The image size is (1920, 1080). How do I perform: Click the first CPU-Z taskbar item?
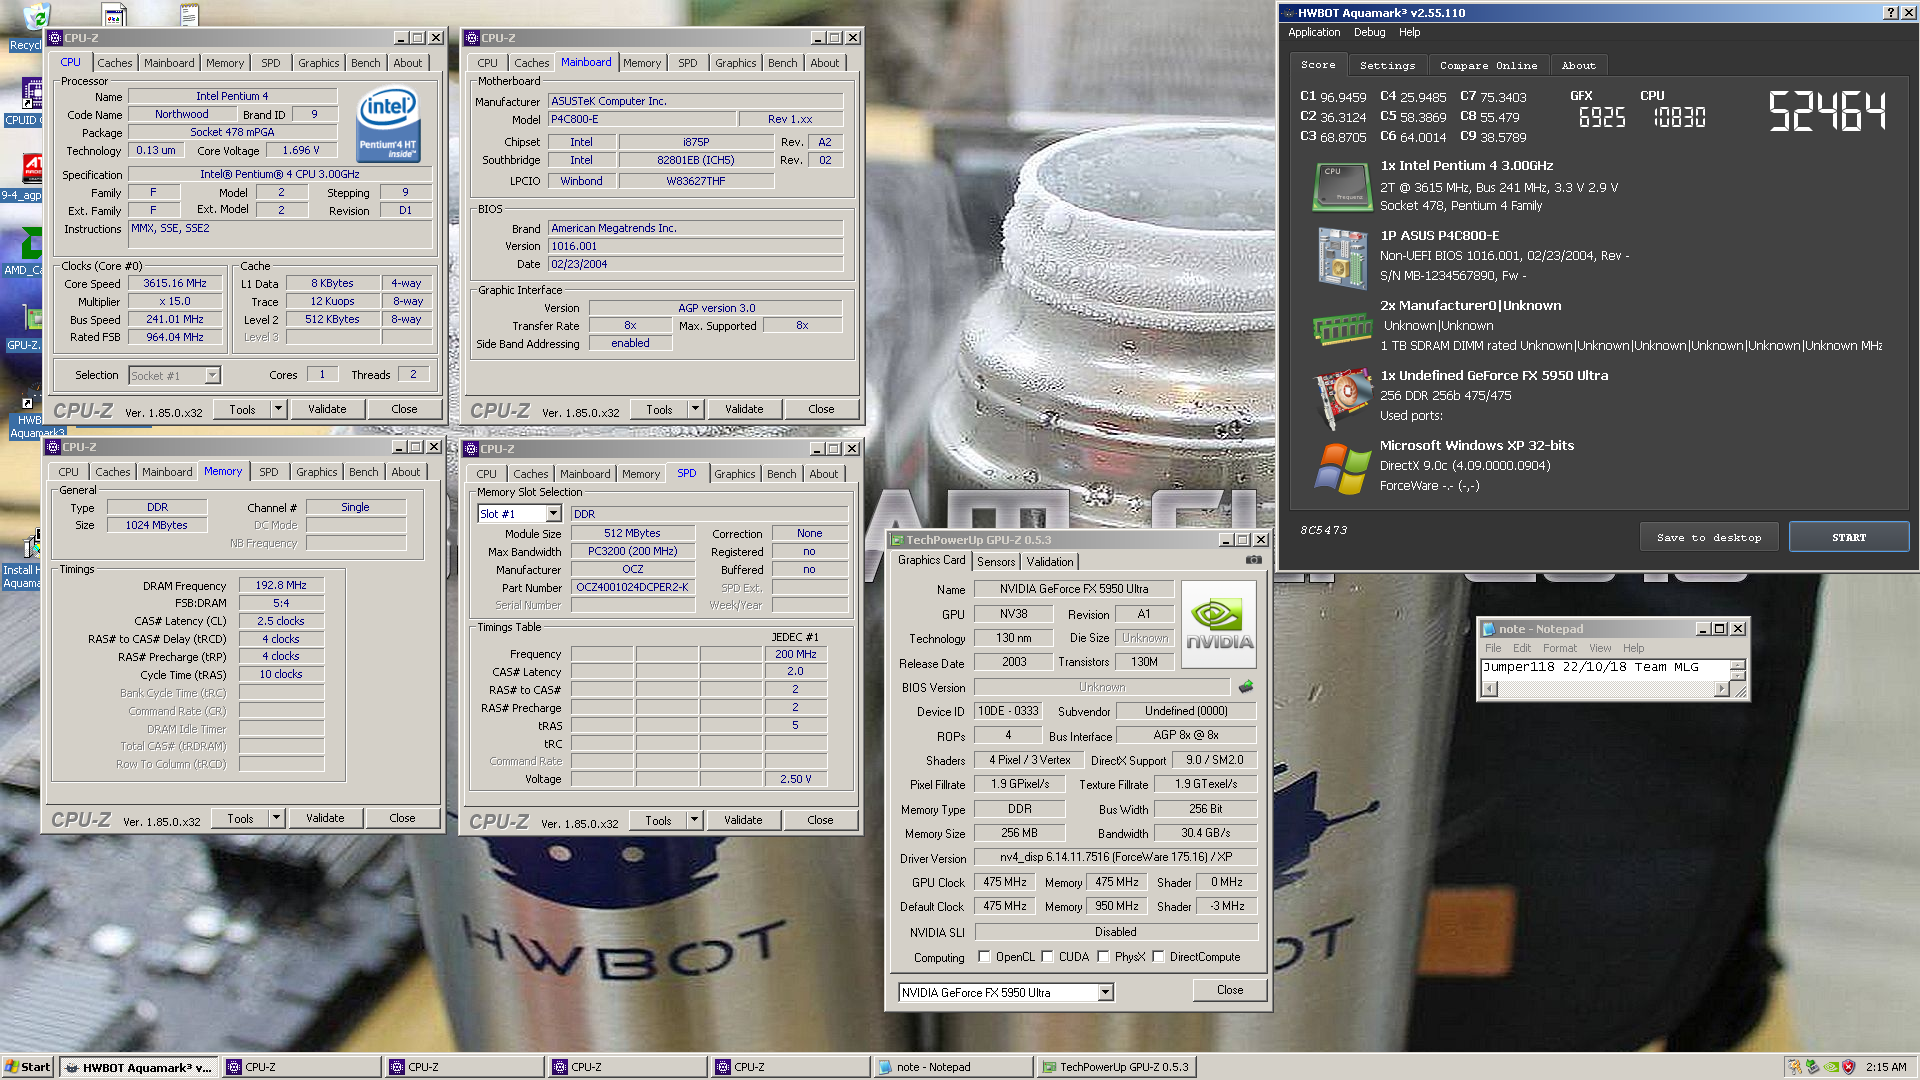pyautogui.click(x=302, y=1067)
